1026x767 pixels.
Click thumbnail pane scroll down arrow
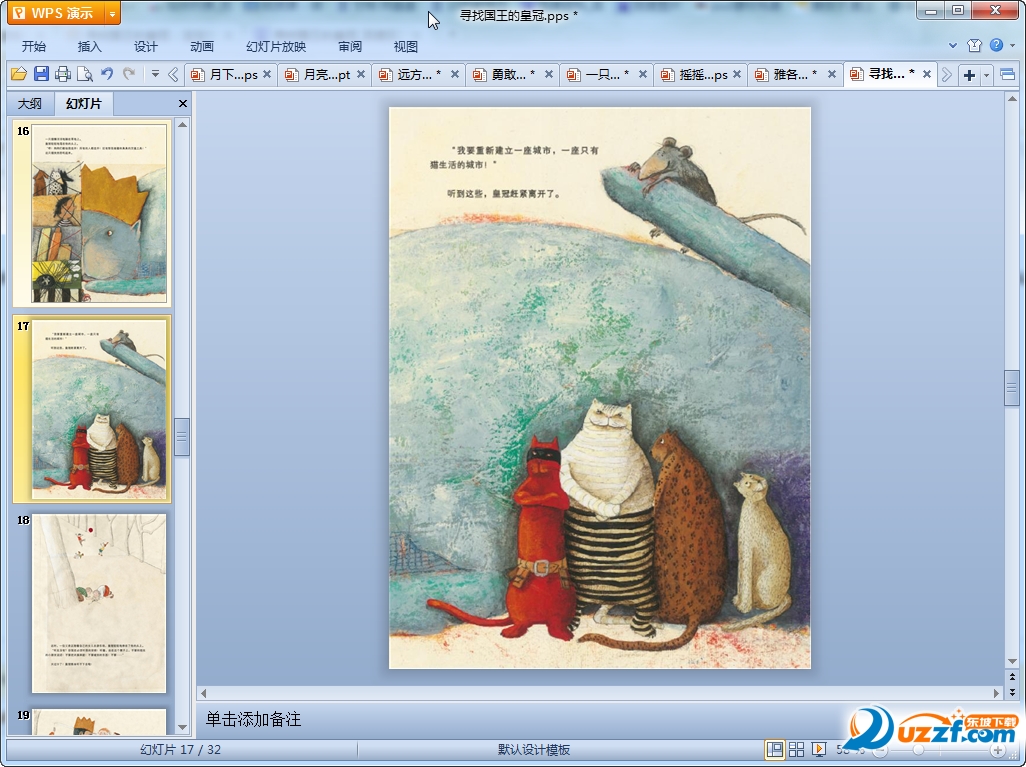point(183,727)
